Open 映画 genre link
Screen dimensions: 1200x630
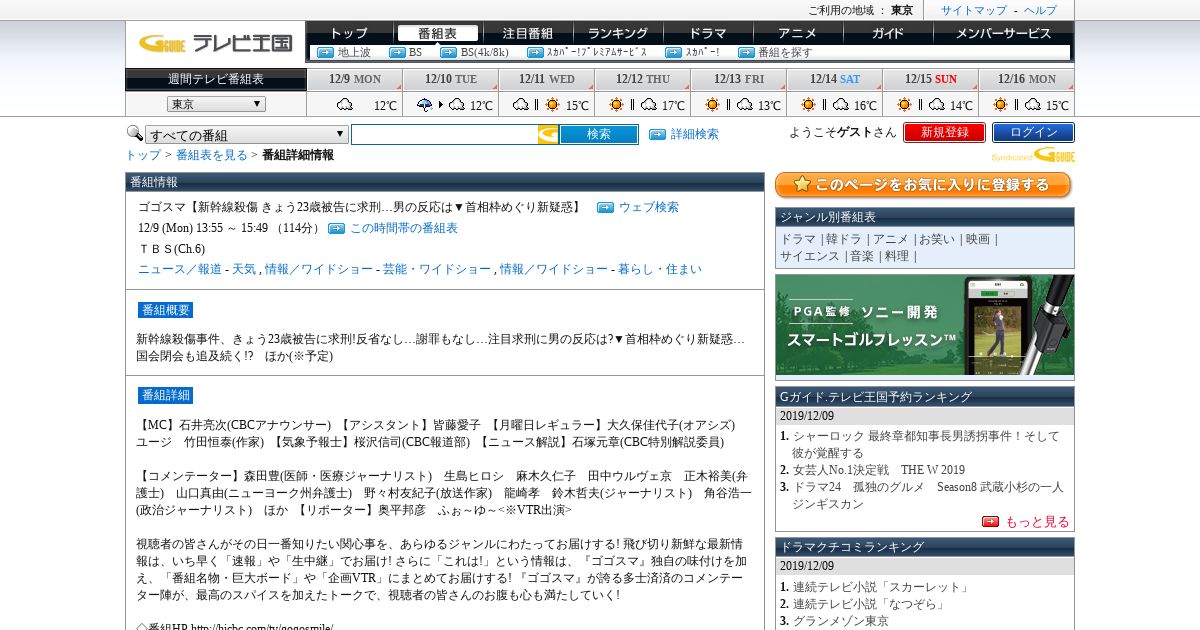978,239
